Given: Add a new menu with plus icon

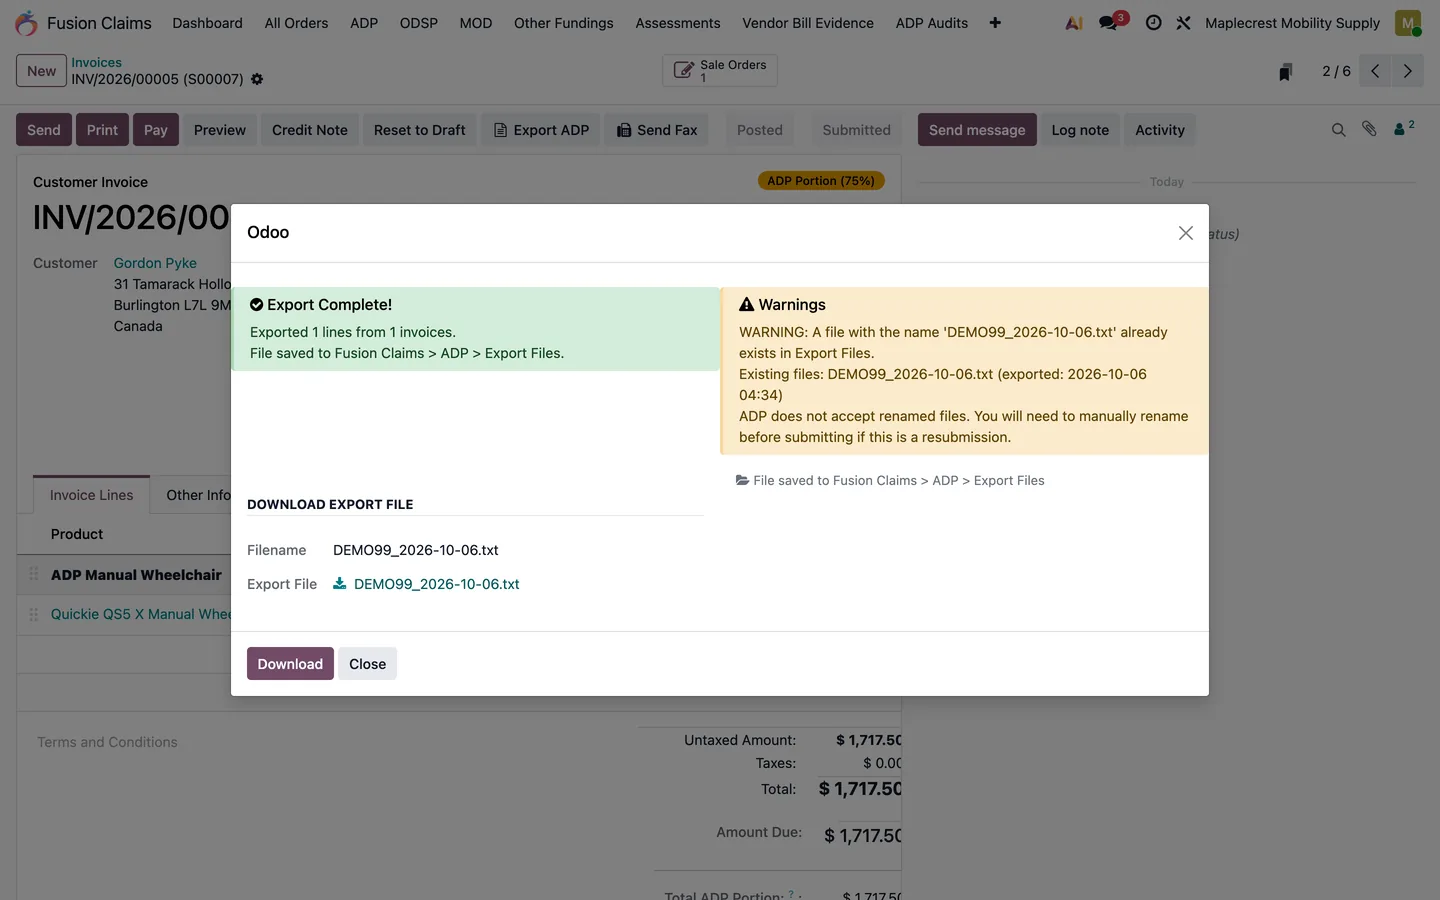Looking at the screenshot, I should pyautogui.click(x=995, y=23).
